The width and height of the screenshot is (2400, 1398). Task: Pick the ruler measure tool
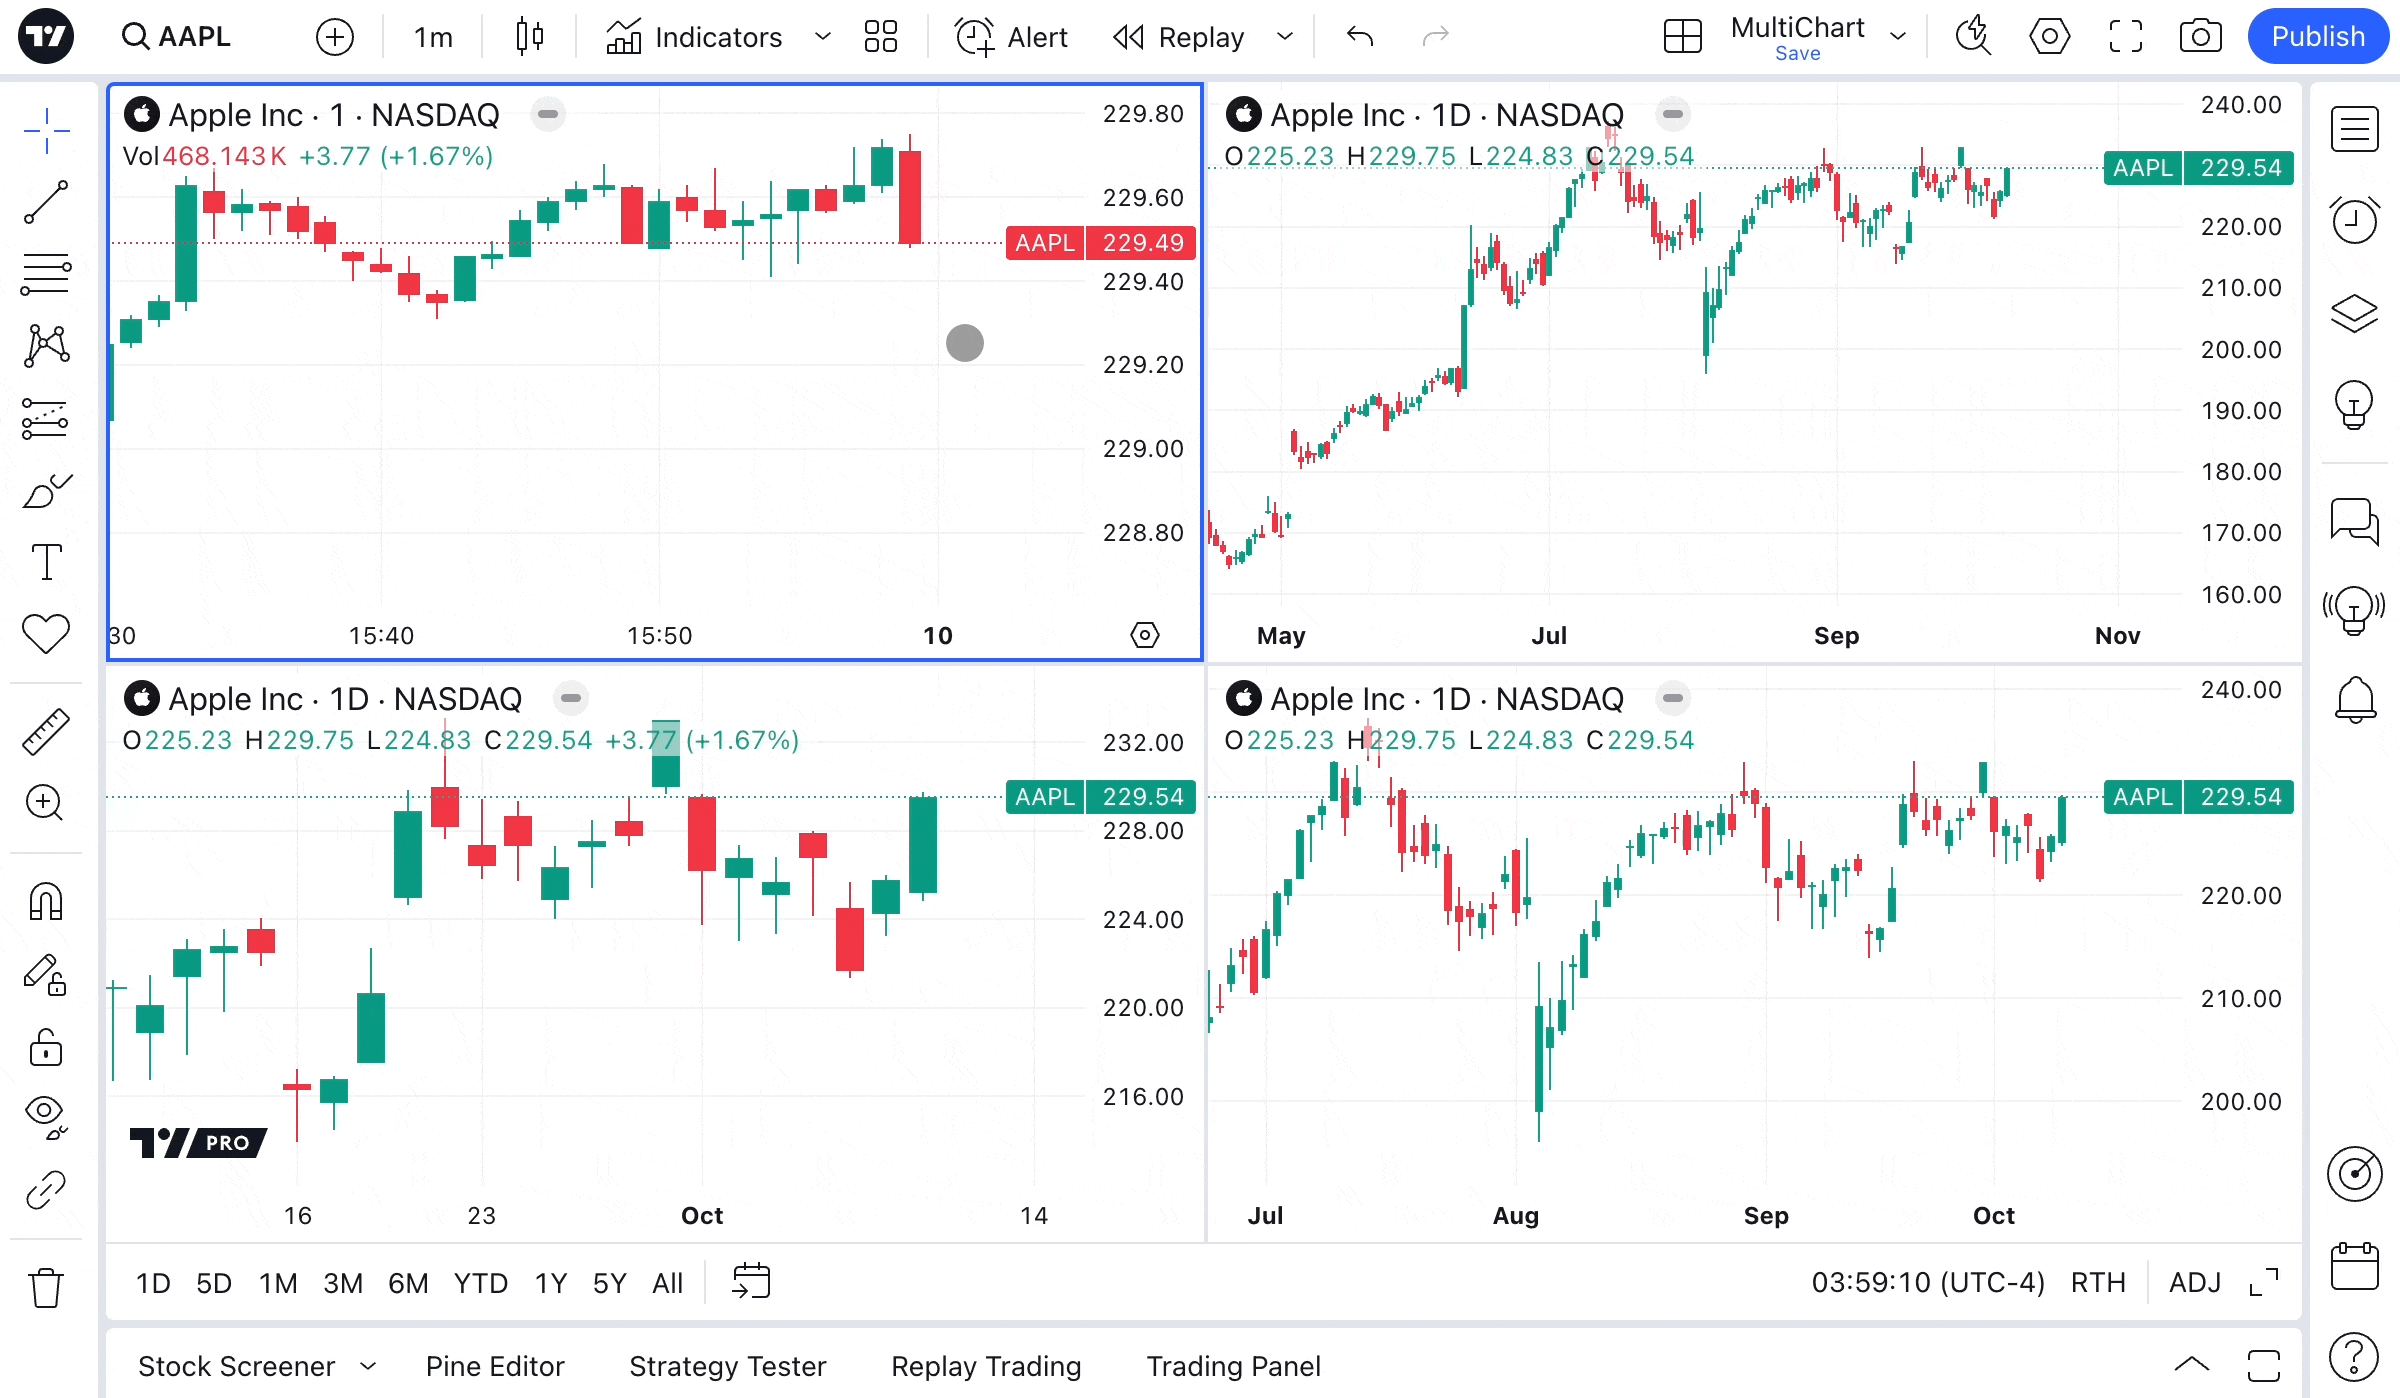pyautogui.click(x=46, y=732)
